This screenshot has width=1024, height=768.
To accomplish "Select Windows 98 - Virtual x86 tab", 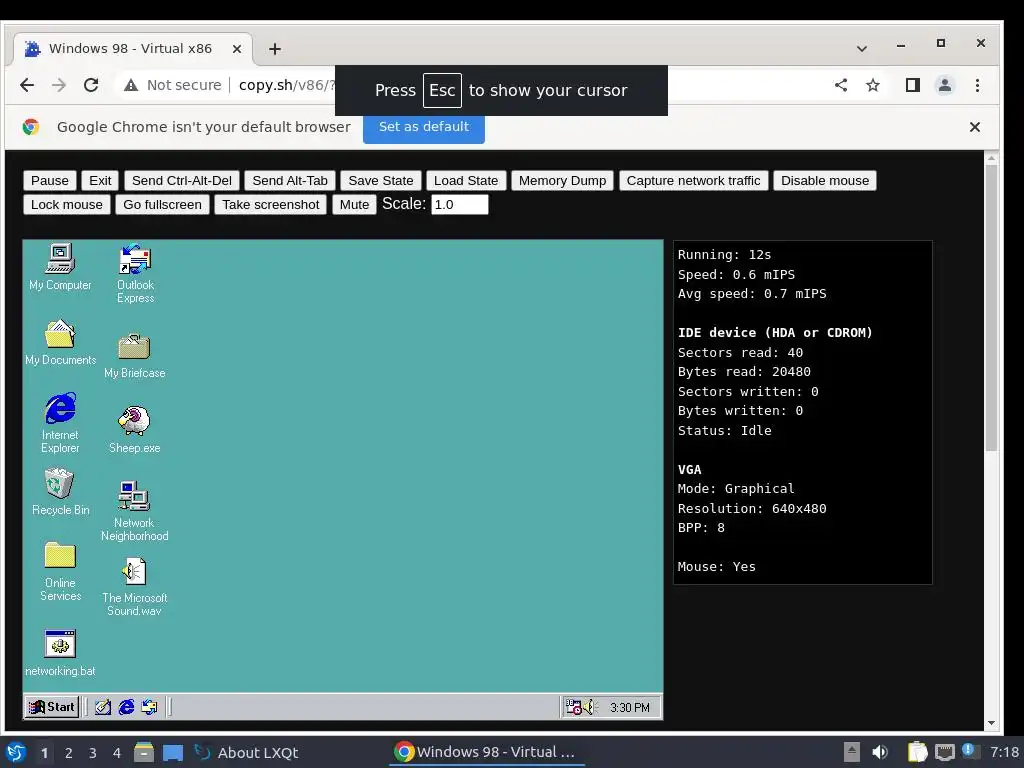I will click(x=131, y=49).
